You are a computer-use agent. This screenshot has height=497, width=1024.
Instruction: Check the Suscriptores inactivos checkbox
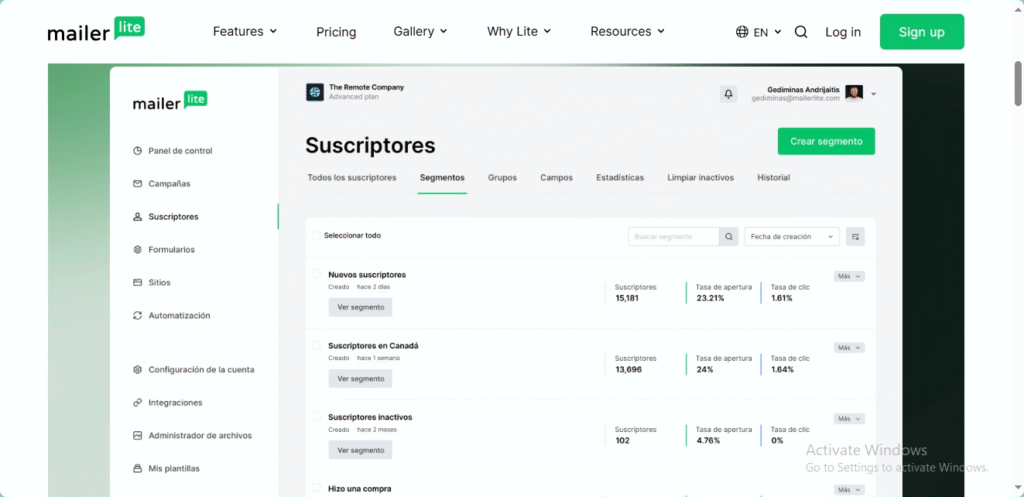click(317, 416)
